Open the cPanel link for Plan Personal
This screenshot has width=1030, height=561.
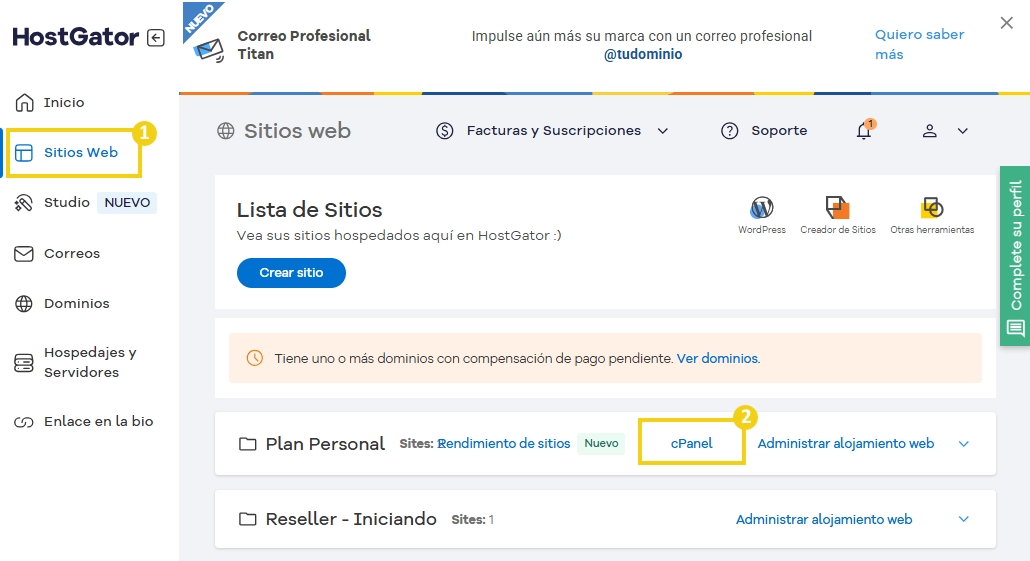point(691,443)
